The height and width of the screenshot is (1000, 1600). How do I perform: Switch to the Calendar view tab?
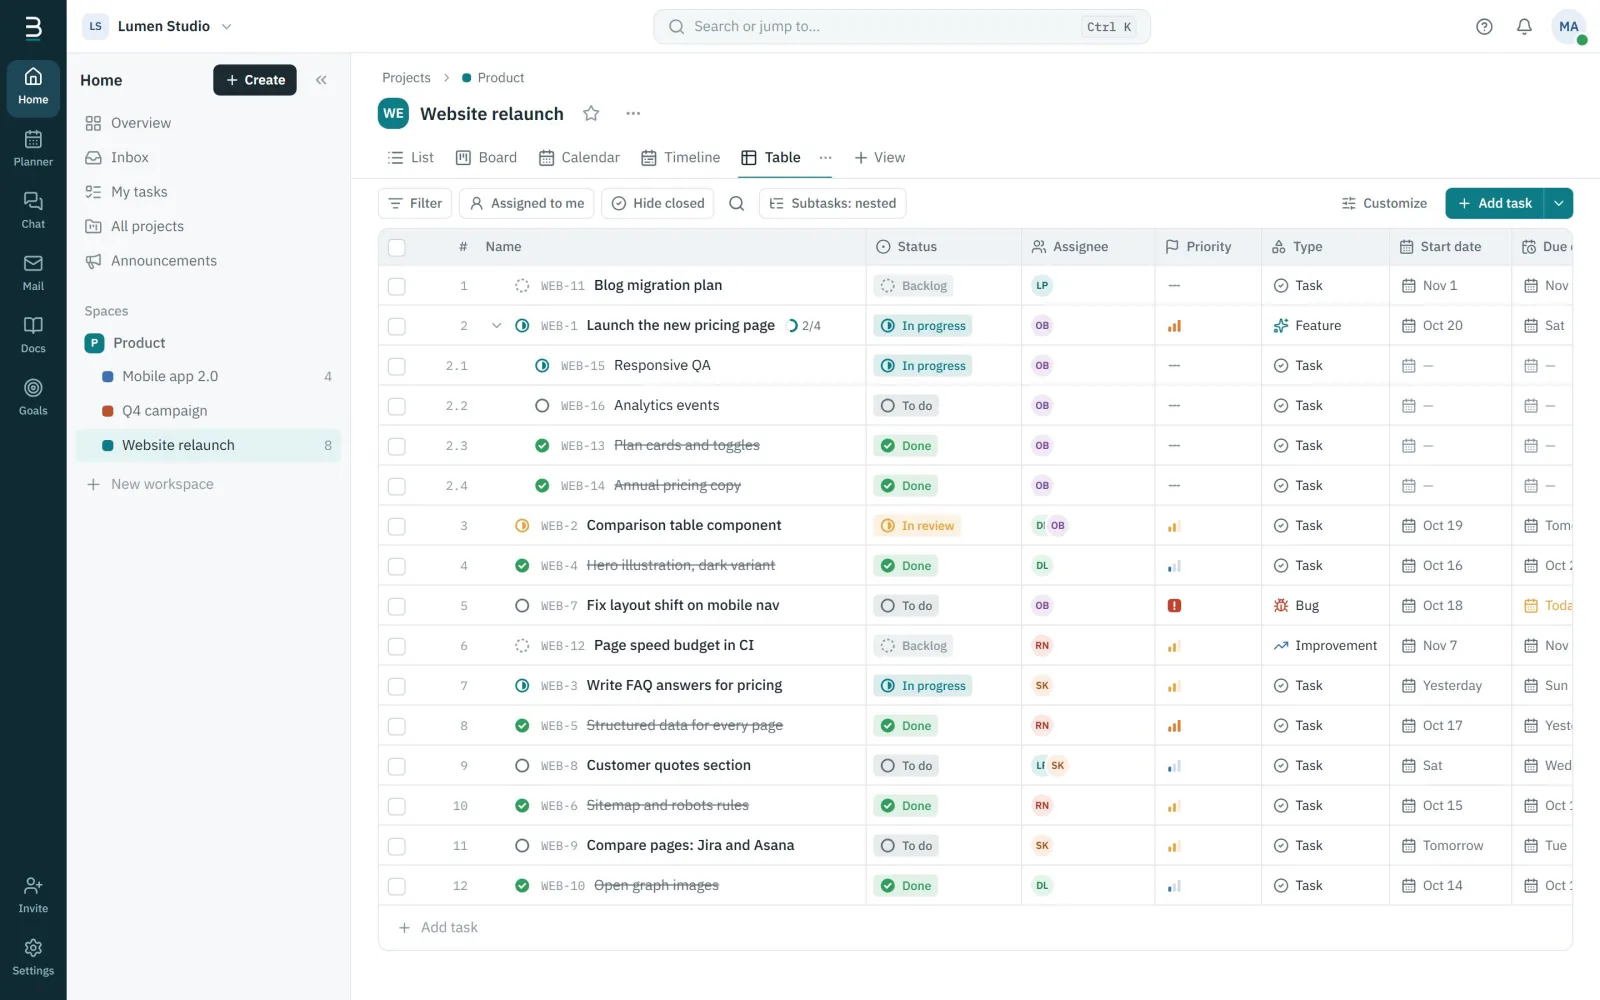point(579,158)
